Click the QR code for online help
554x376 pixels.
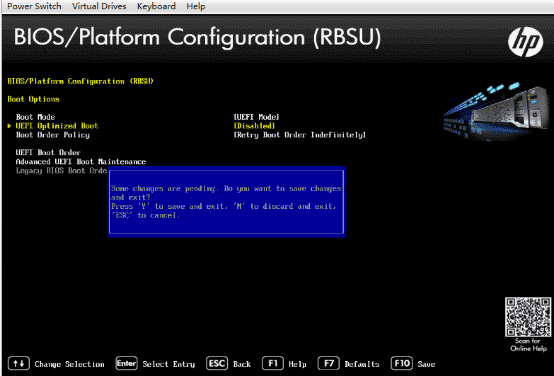tap(528, 317)
